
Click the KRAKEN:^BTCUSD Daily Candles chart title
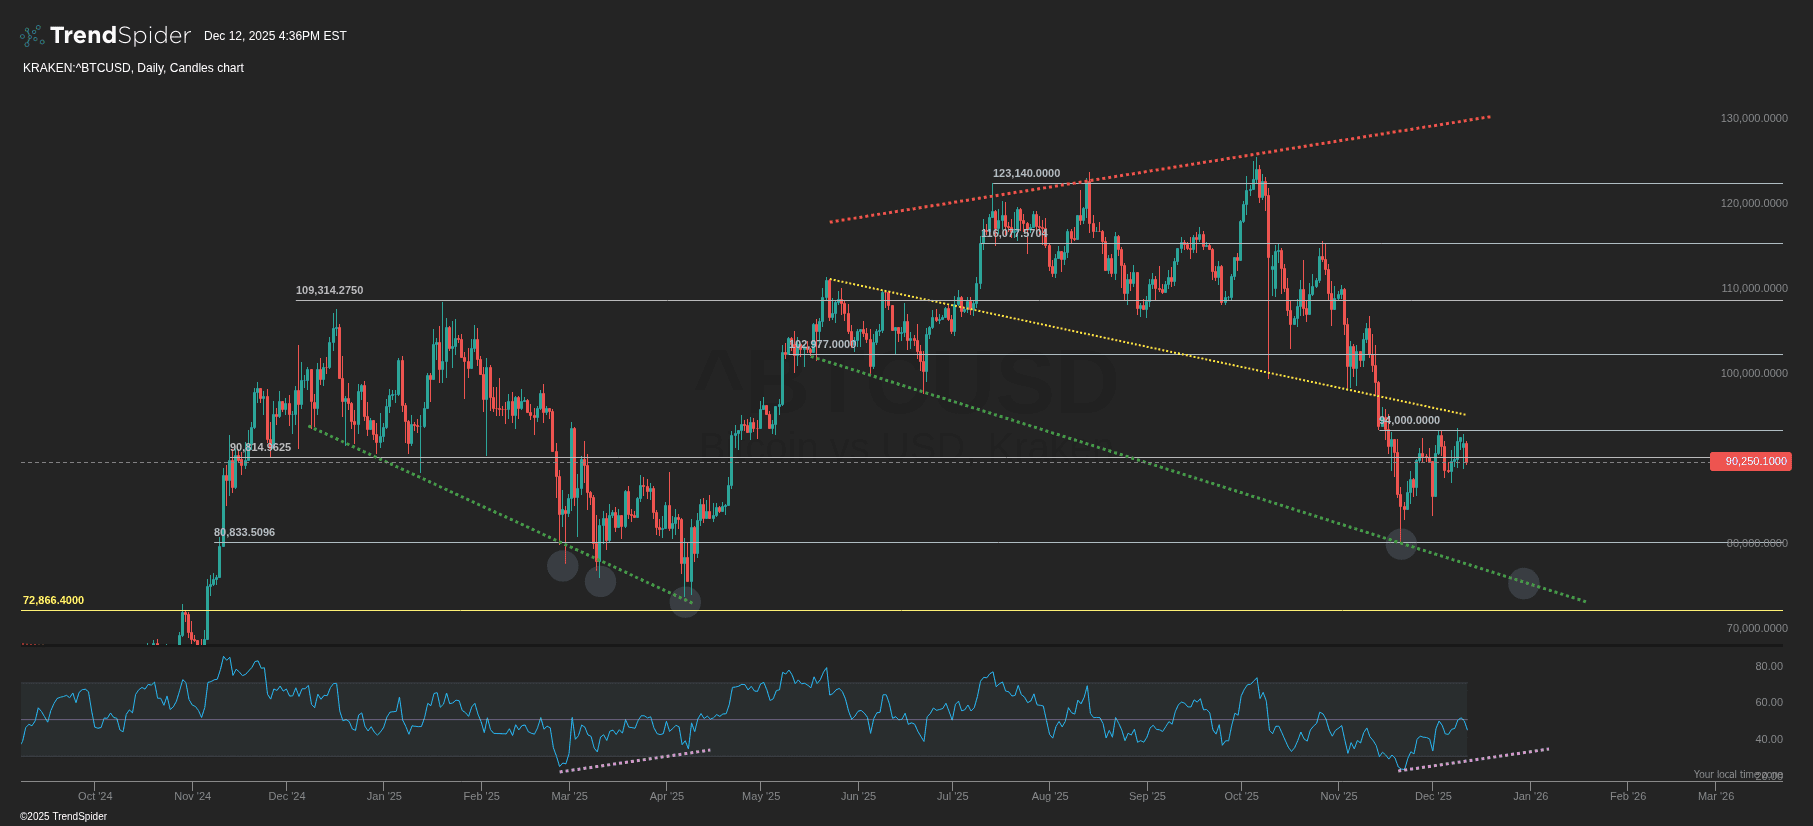point(133,68)
